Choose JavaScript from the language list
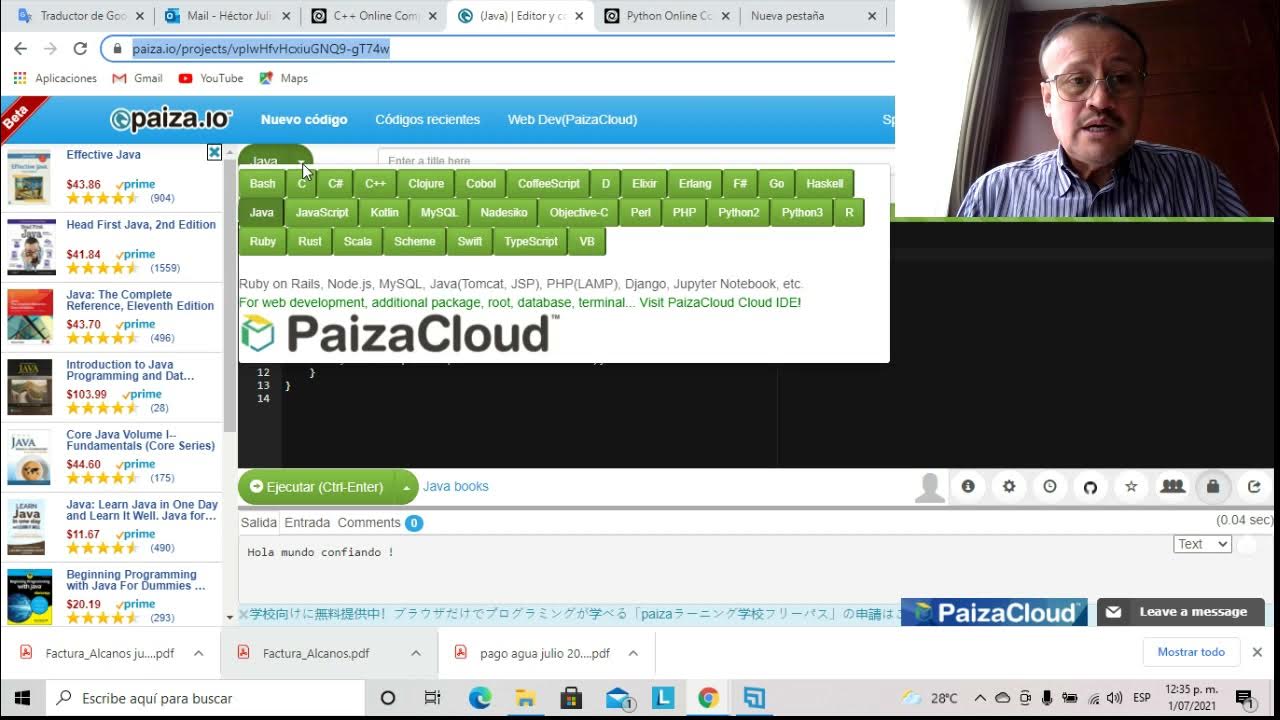 coord(322,212)
